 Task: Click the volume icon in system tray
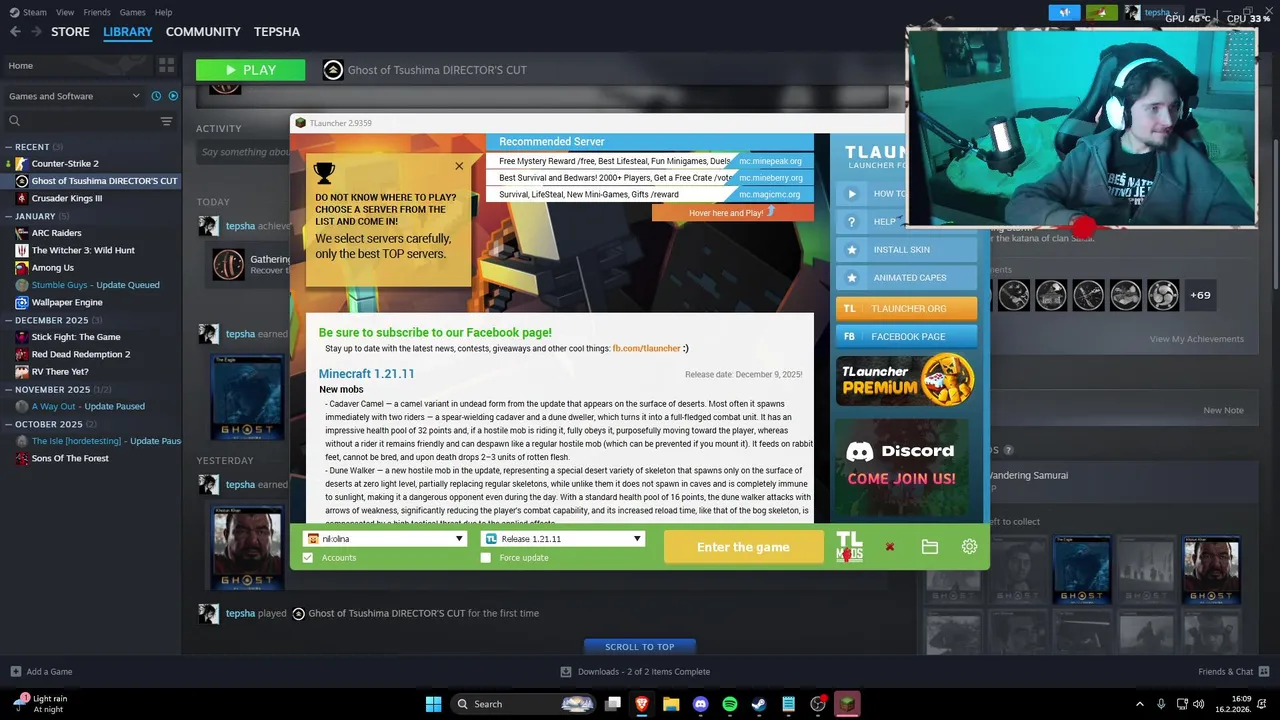pos(1198,704)
